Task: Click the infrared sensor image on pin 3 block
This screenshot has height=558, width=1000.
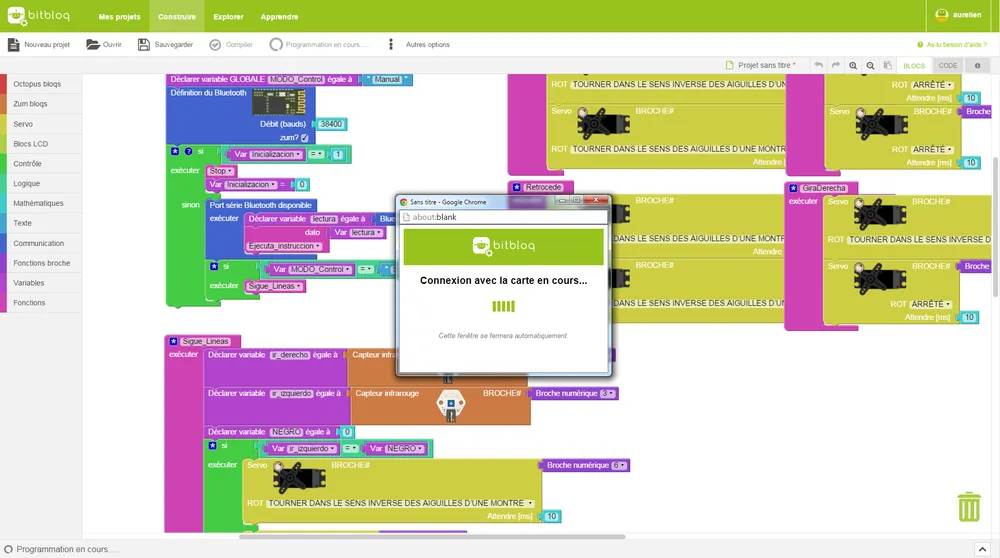Action: tap(451, 406)
